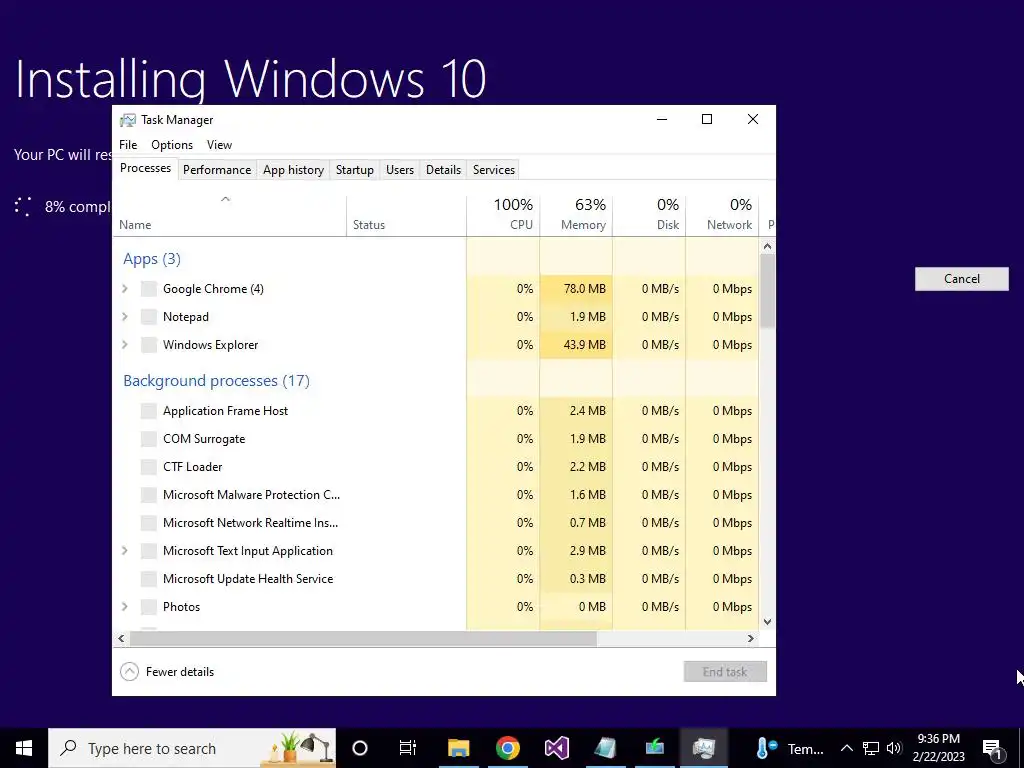Click vertical scrollbar down arrow

pos(767,622)
